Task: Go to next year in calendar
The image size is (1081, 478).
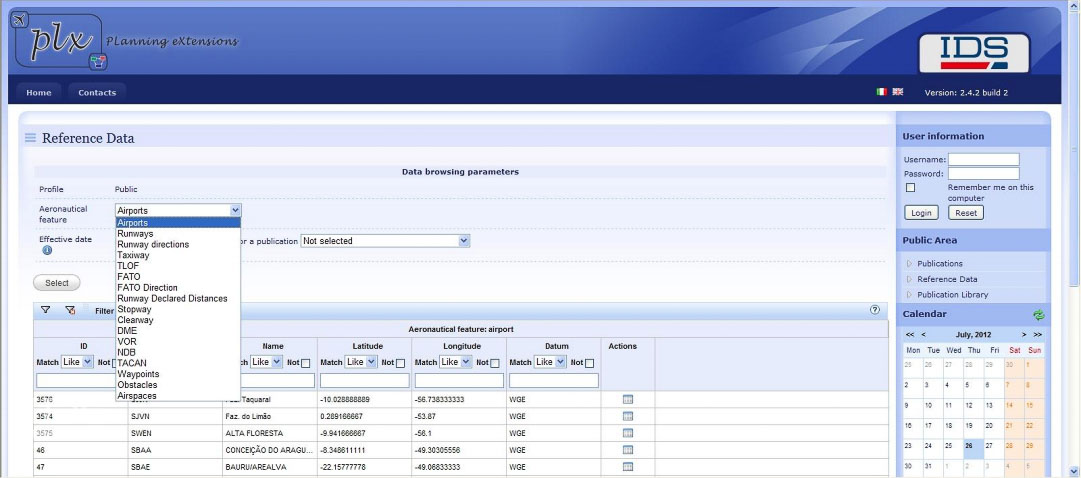Action: pos(1038,335)
